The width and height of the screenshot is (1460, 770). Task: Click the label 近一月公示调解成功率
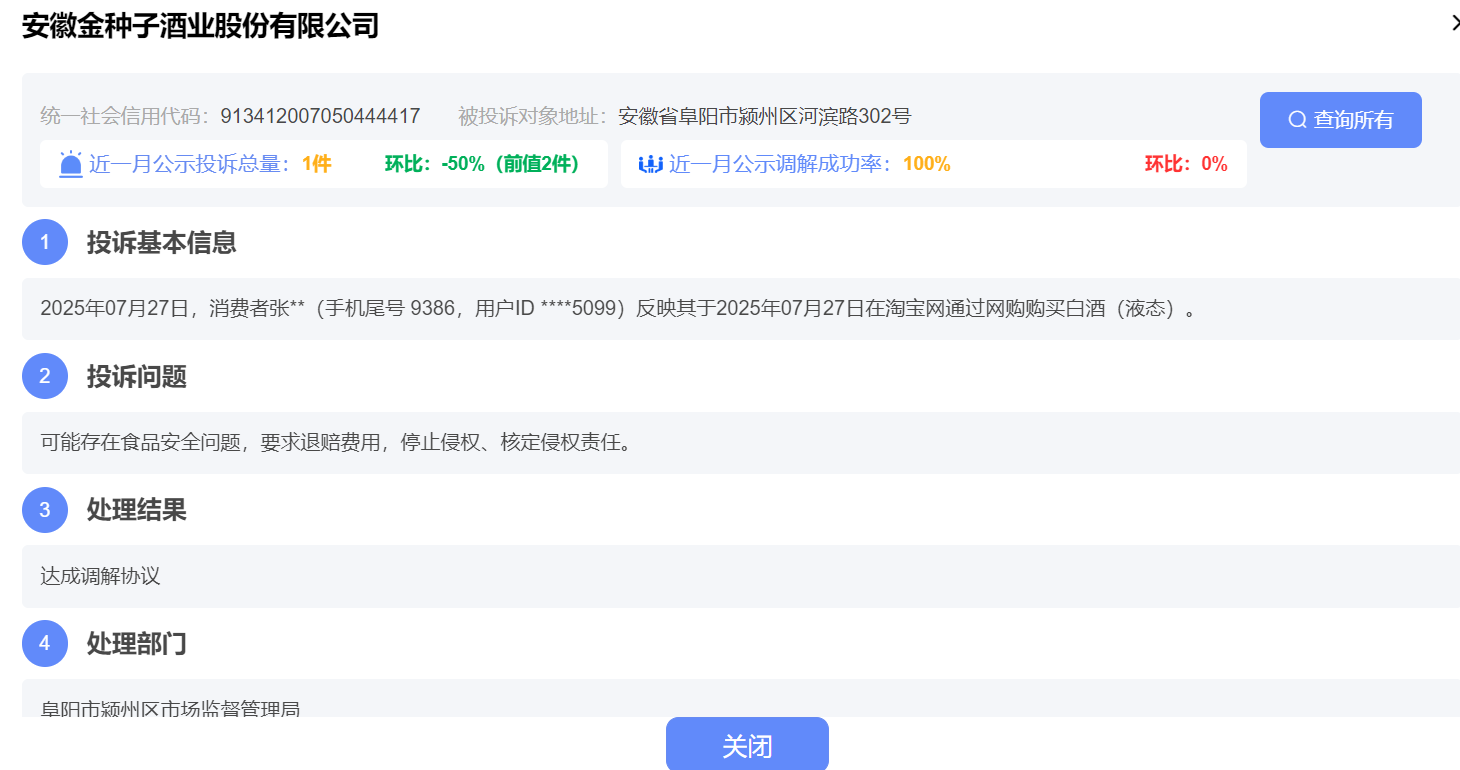[x=780, y=164]
